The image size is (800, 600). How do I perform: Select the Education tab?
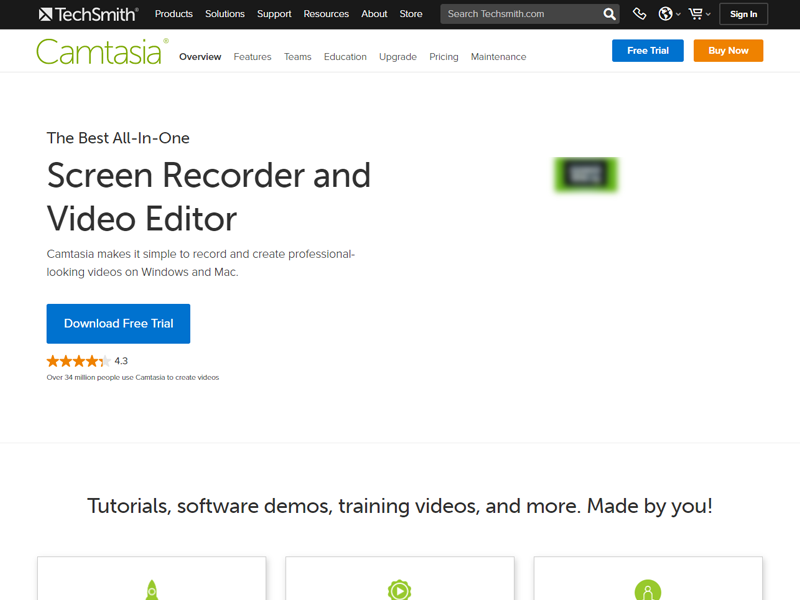pyautogui.click(x=345, y=57)
